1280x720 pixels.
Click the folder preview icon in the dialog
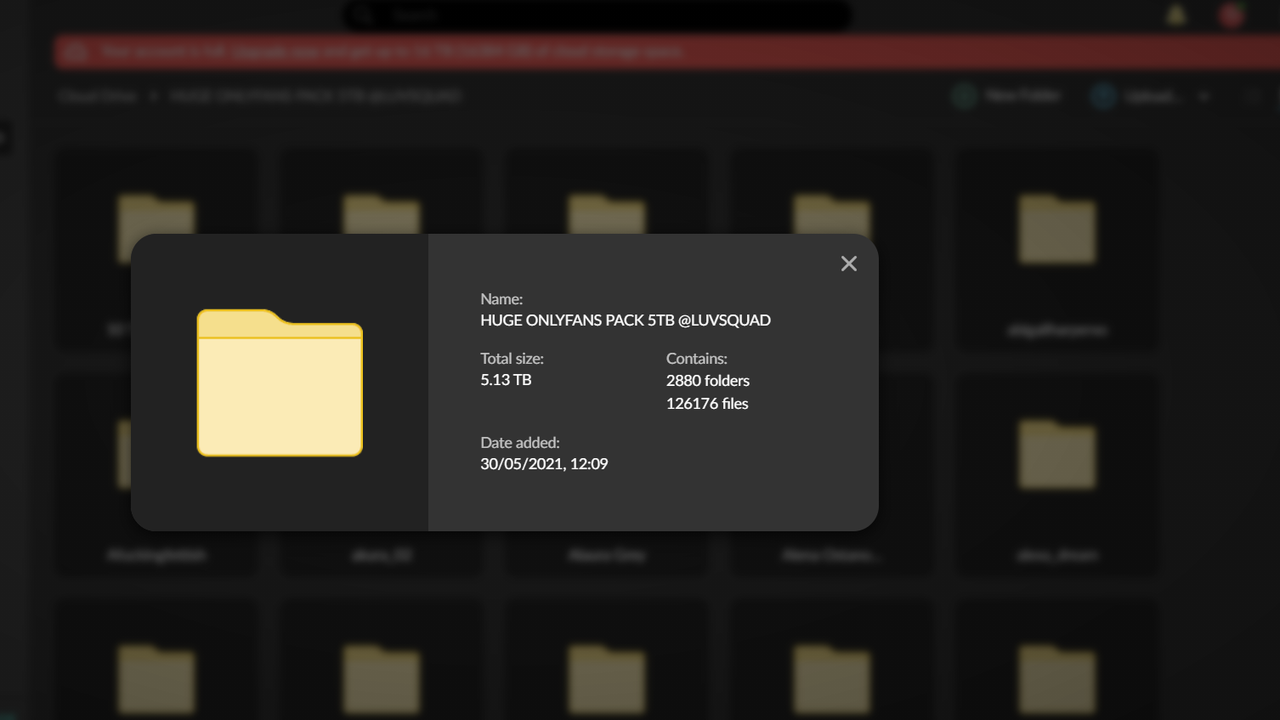[x=280, y=383]
